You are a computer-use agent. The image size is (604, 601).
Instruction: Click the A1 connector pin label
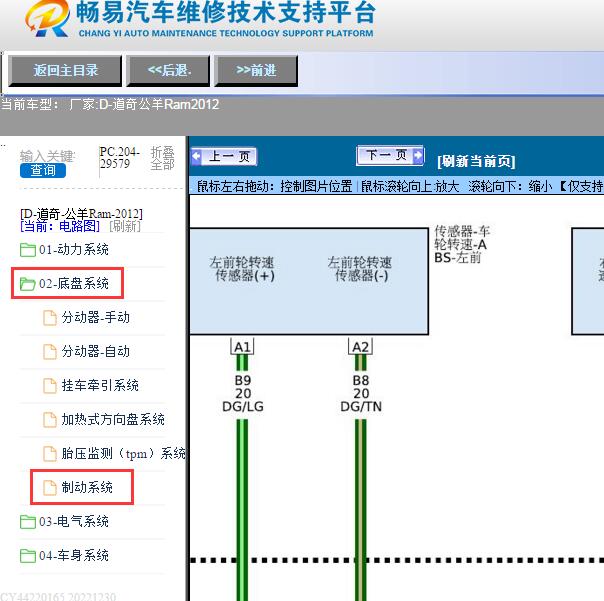tap(242, 347)
